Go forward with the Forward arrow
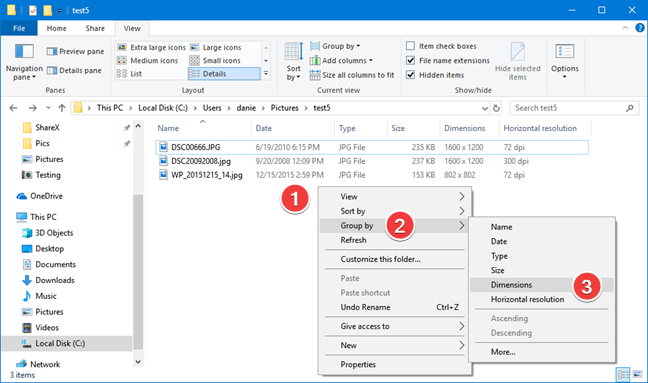This screenshot has height=383, width=648. point(32,108)
